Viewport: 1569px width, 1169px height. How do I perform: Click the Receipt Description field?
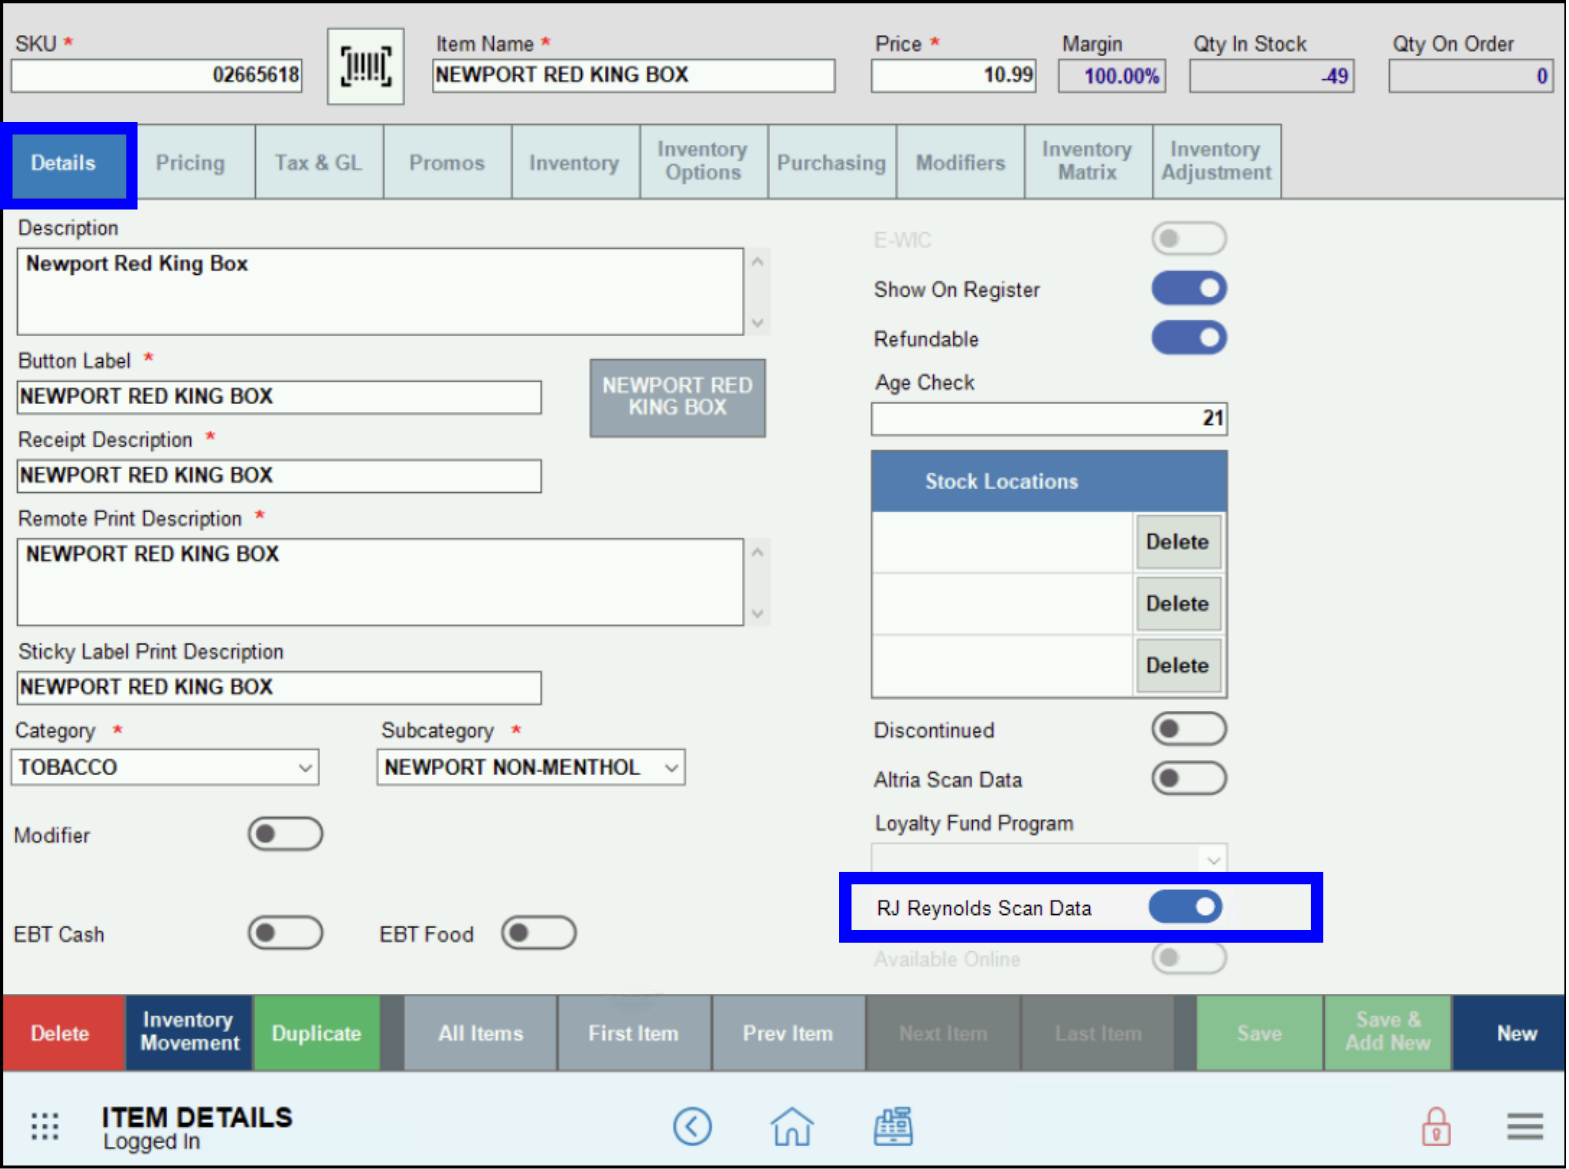coord(279,476)
